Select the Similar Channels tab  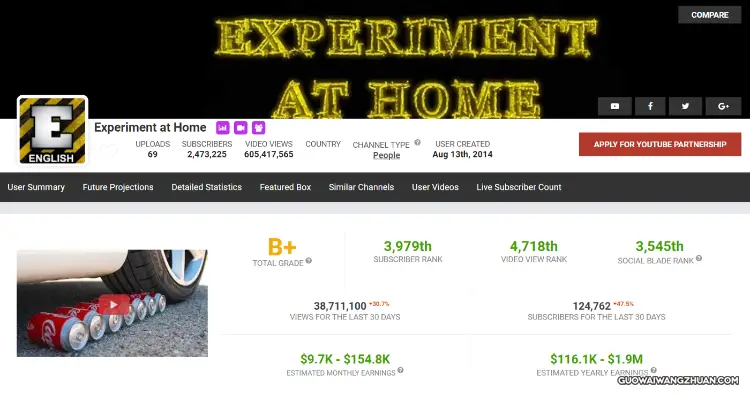click(361, 187)
